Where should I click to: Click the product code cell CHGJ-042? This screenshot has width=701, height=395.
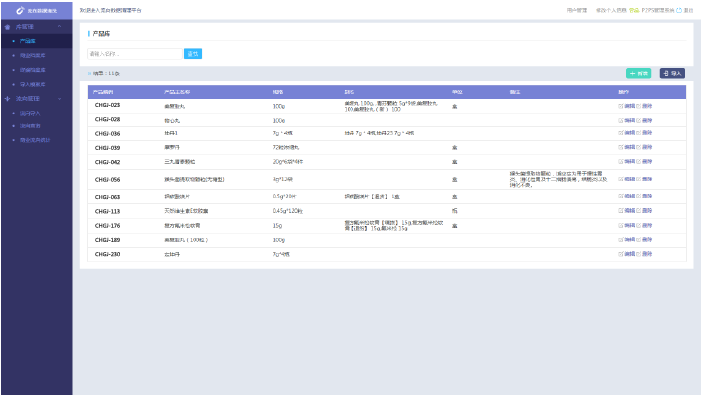tap(107, 163)
